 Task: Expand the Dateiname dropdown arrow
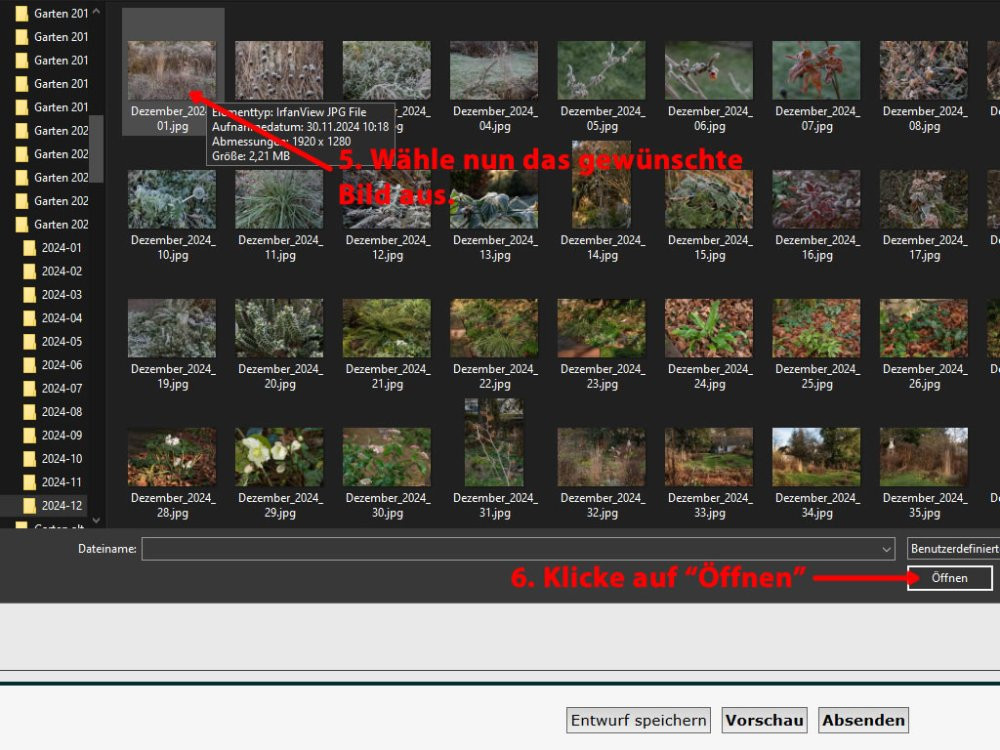tap(886, 549)
